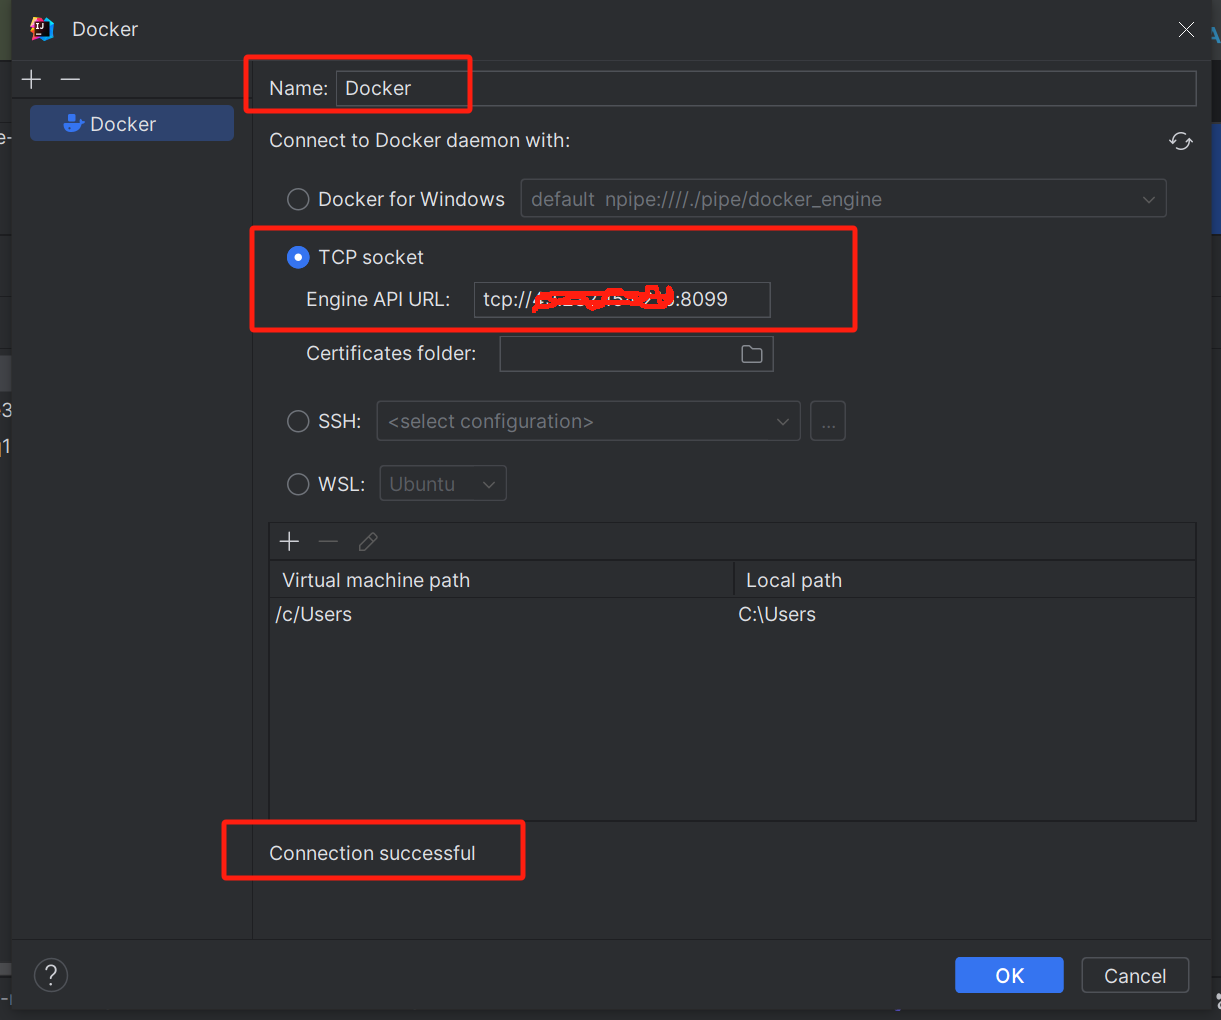Open the npipe docker_engine dropdown
Image resolution: width=1221 pixels, height=1020 pixels.
coord(843,199)
